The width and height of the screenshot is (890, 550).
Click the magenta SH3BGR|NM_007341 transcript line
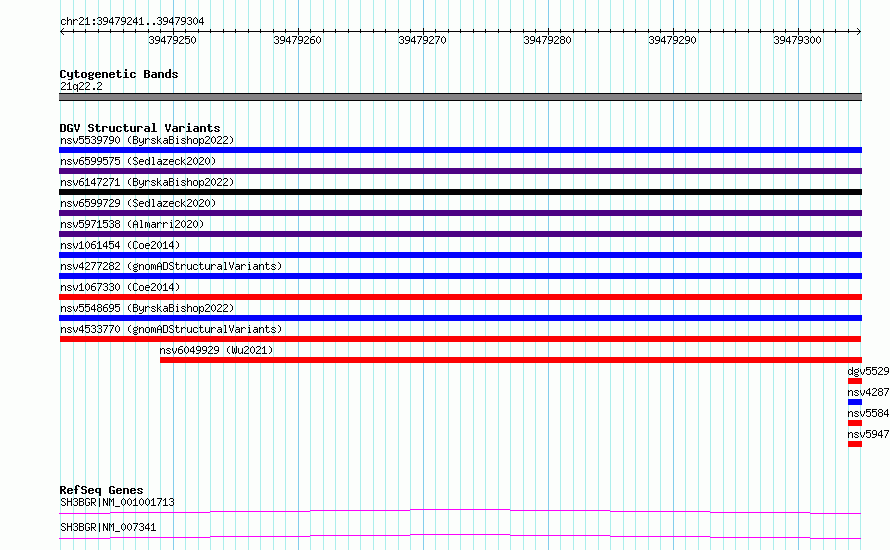[x=460, y=536]
